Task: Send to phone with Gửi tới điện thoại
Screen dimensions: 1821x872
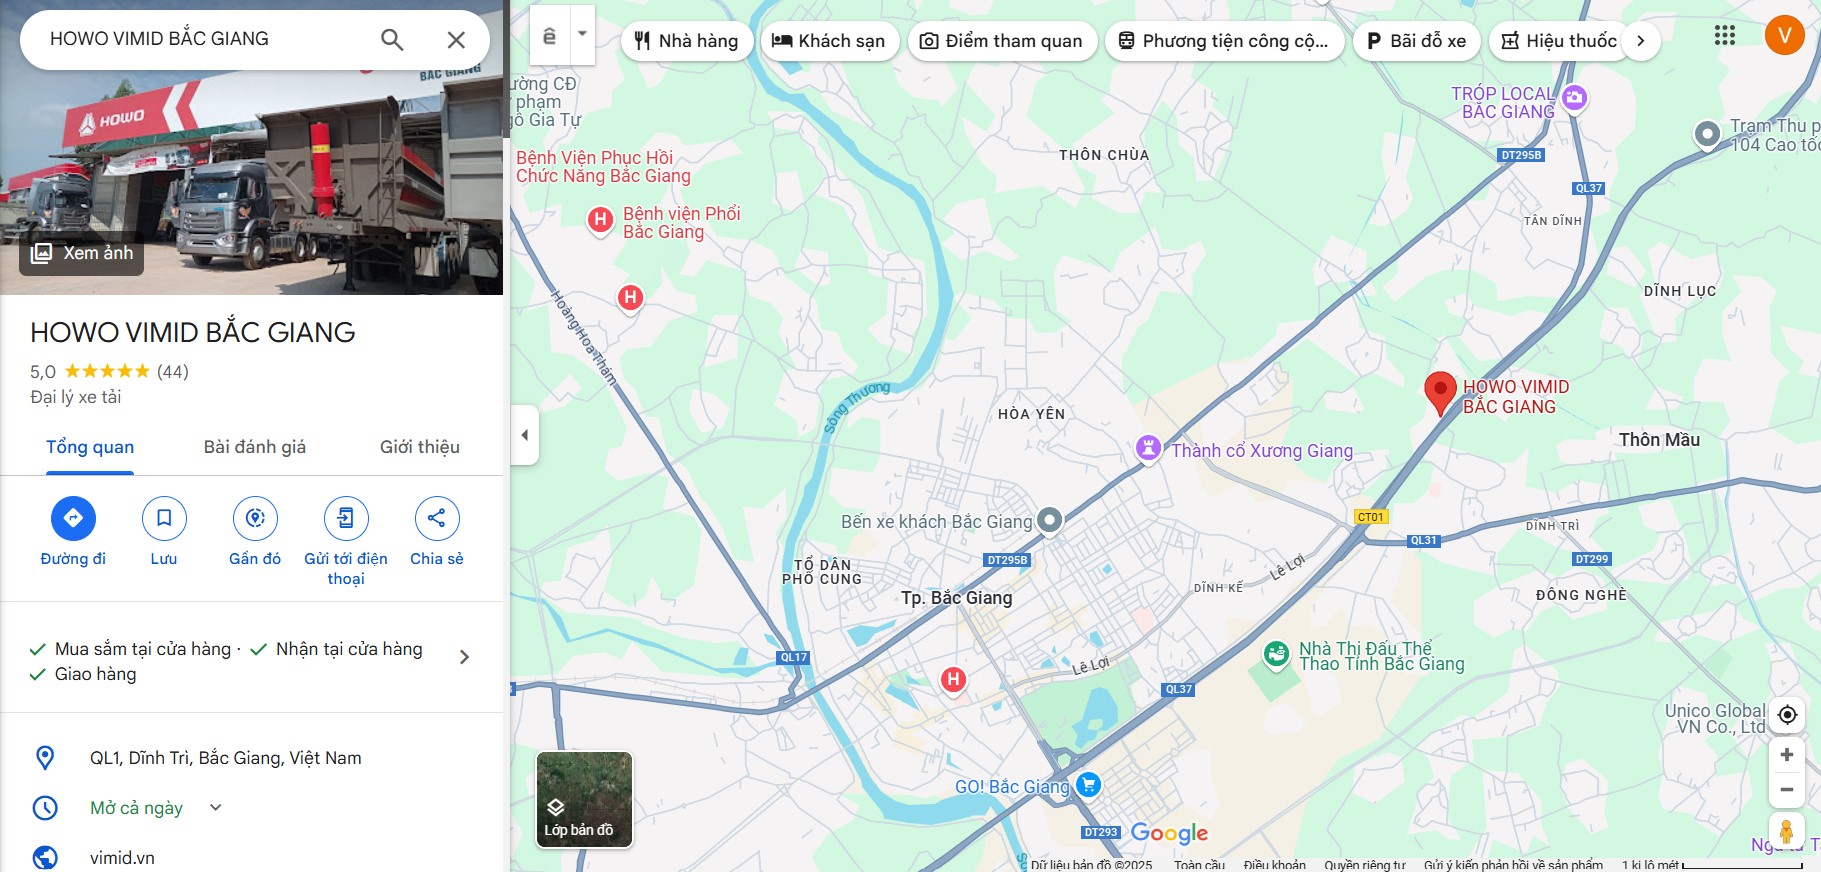Action: pos(346,518)
